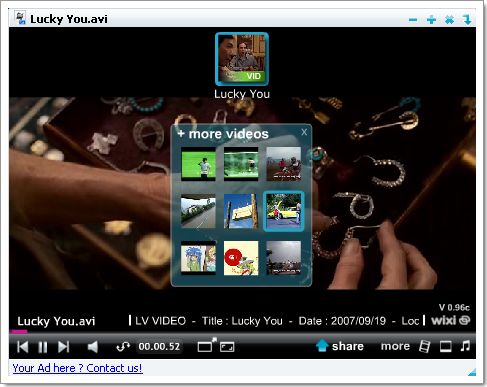Skip to the next track
This screenshot has height=387, width=487.
[63, 347]
